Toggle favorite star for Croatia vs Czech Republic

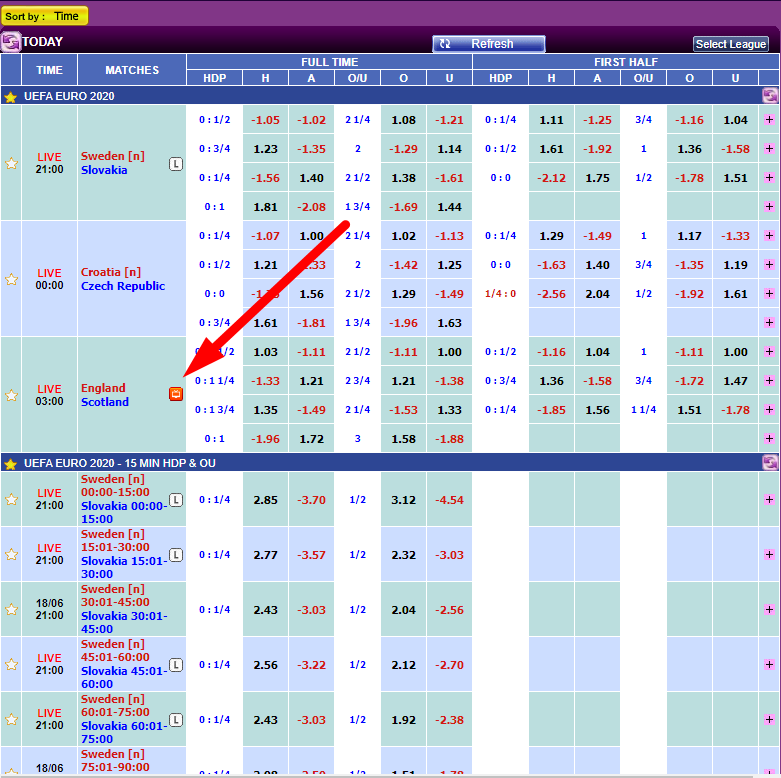11,279
